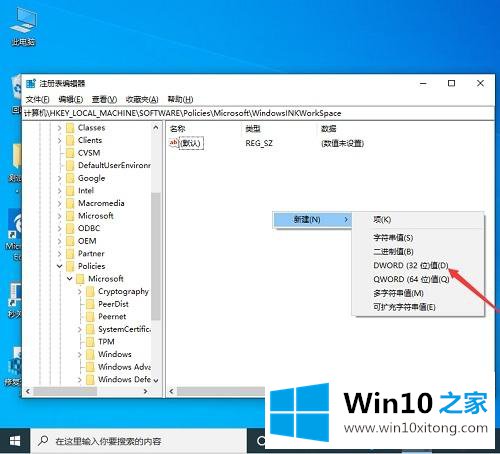The image size is (500, 454).
Task: Open the This PC desktop icon
Action: [23, 27]
